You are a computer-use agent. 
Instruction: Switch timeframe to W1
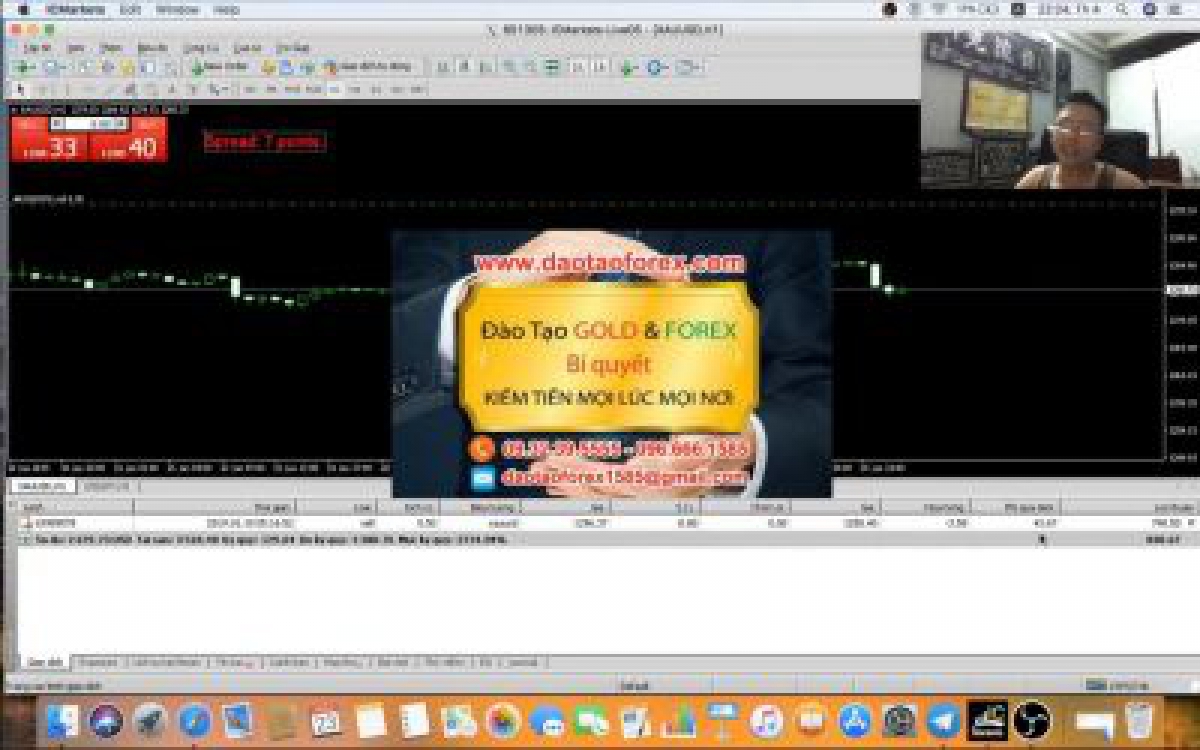tap(397, 90)
